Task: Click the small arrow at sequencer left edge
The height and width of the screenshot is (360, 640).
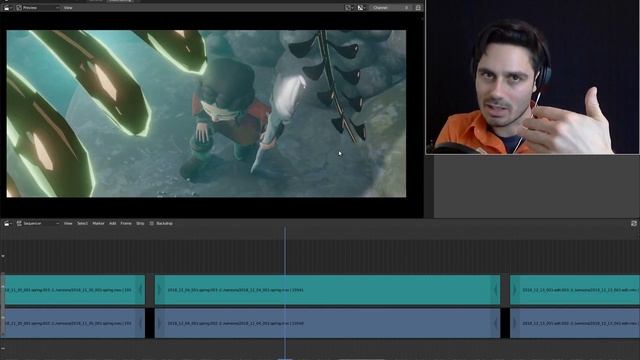Action: [x=3, y=256]
